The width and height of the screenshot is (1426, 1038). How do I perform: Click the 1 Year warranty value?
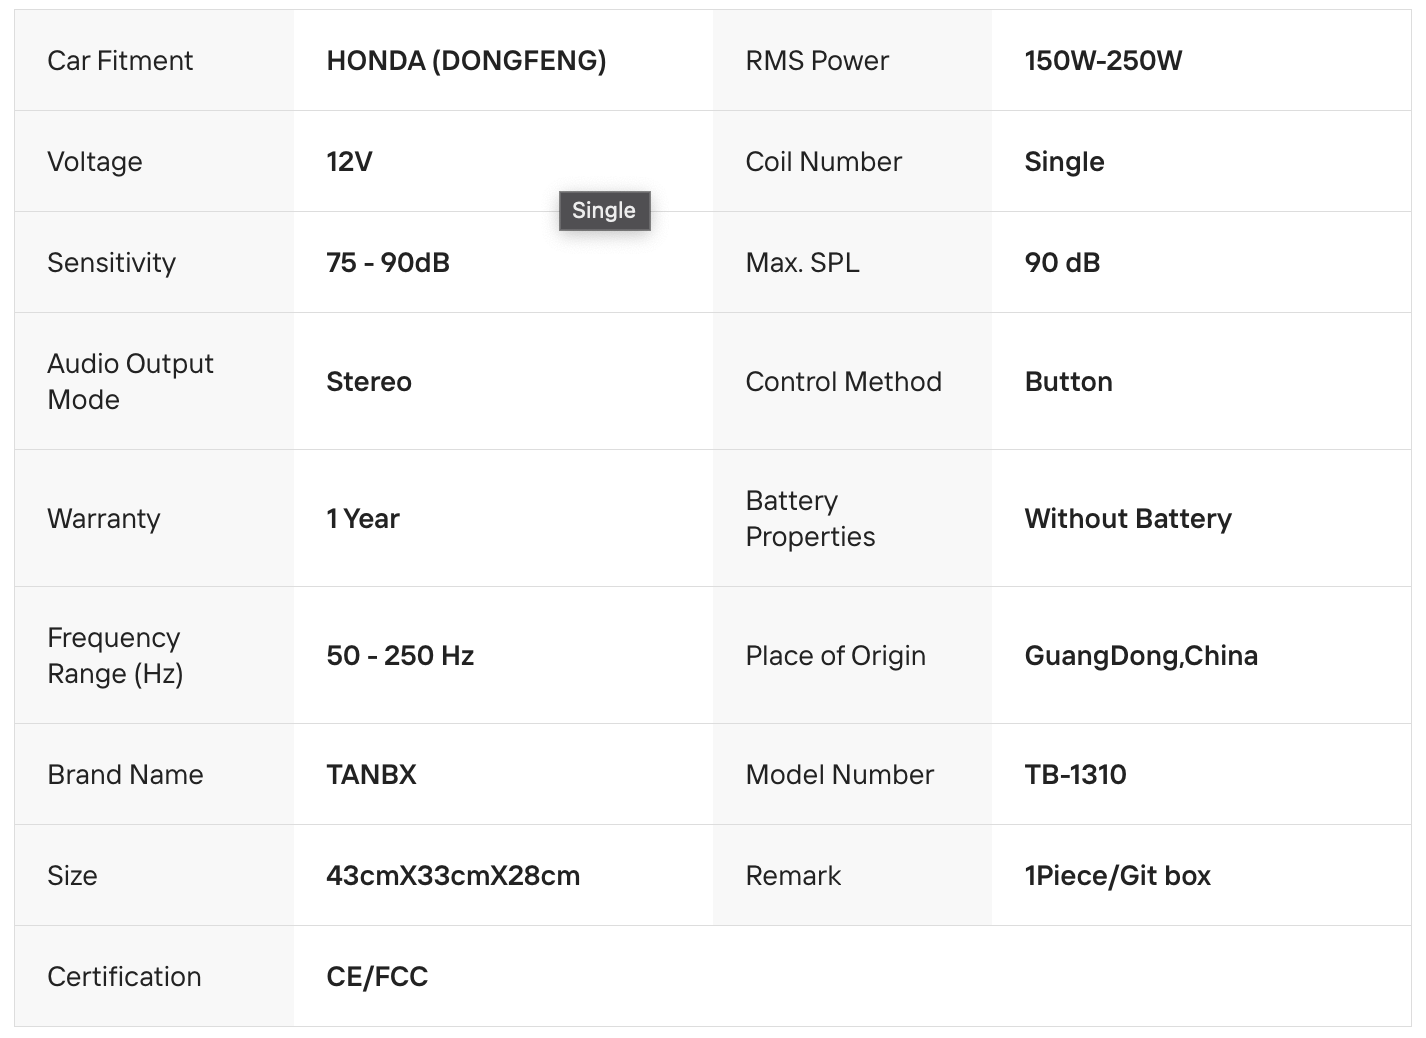363,519
